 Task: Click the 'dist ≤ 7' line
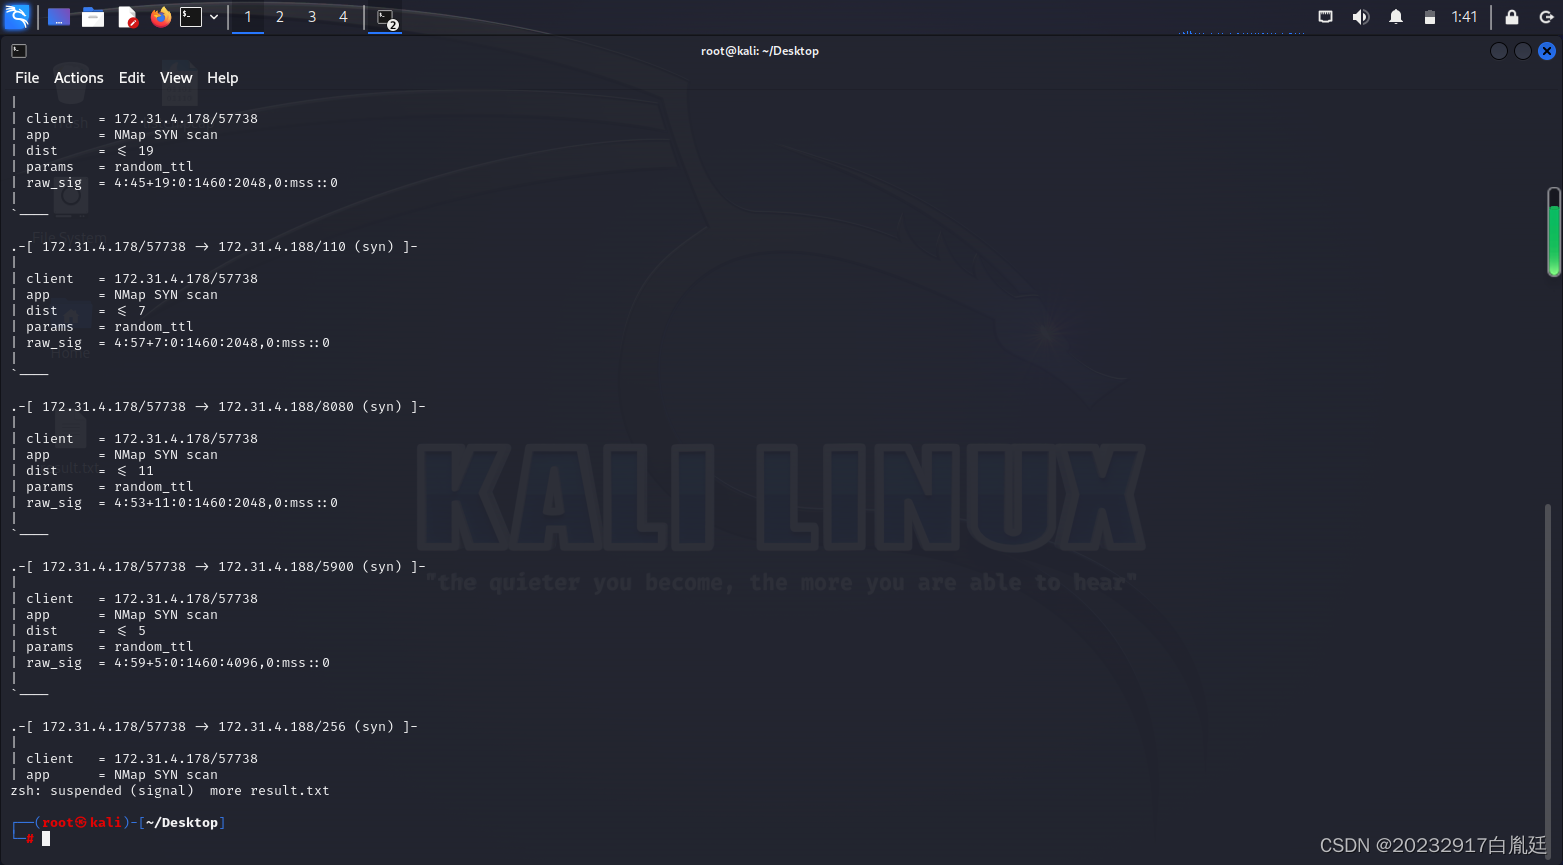(x=86, y=311)
